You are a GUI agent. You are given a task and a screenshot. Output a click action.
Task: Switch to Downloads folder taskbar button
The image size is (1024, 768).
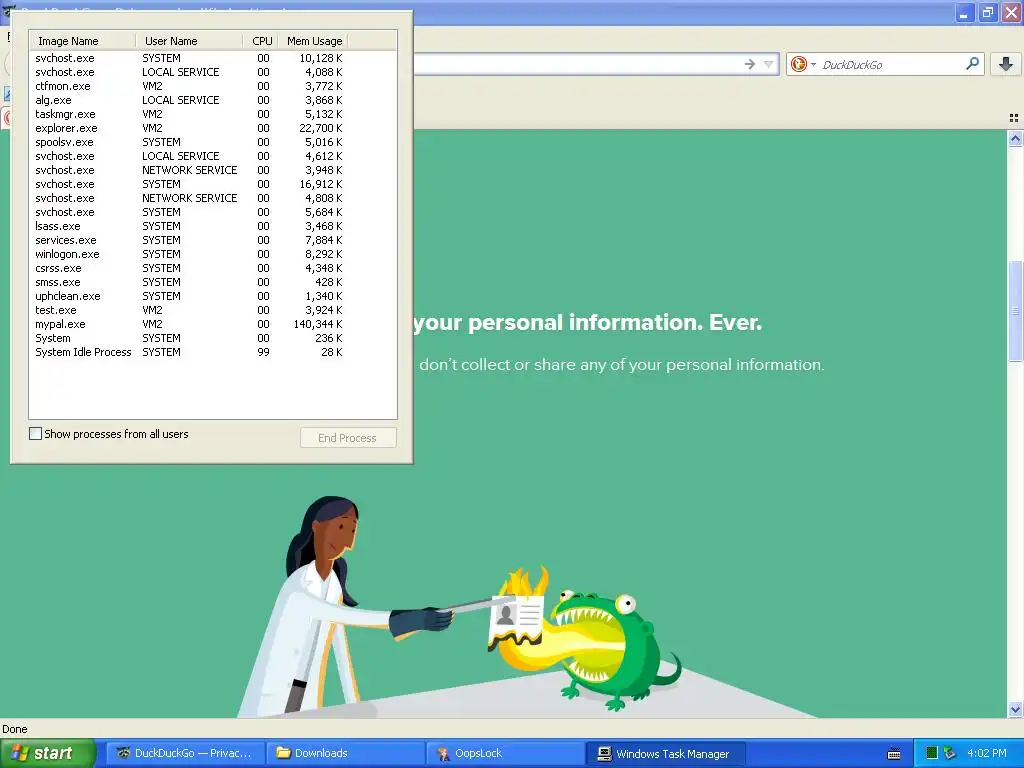click(x=345, y=753)
